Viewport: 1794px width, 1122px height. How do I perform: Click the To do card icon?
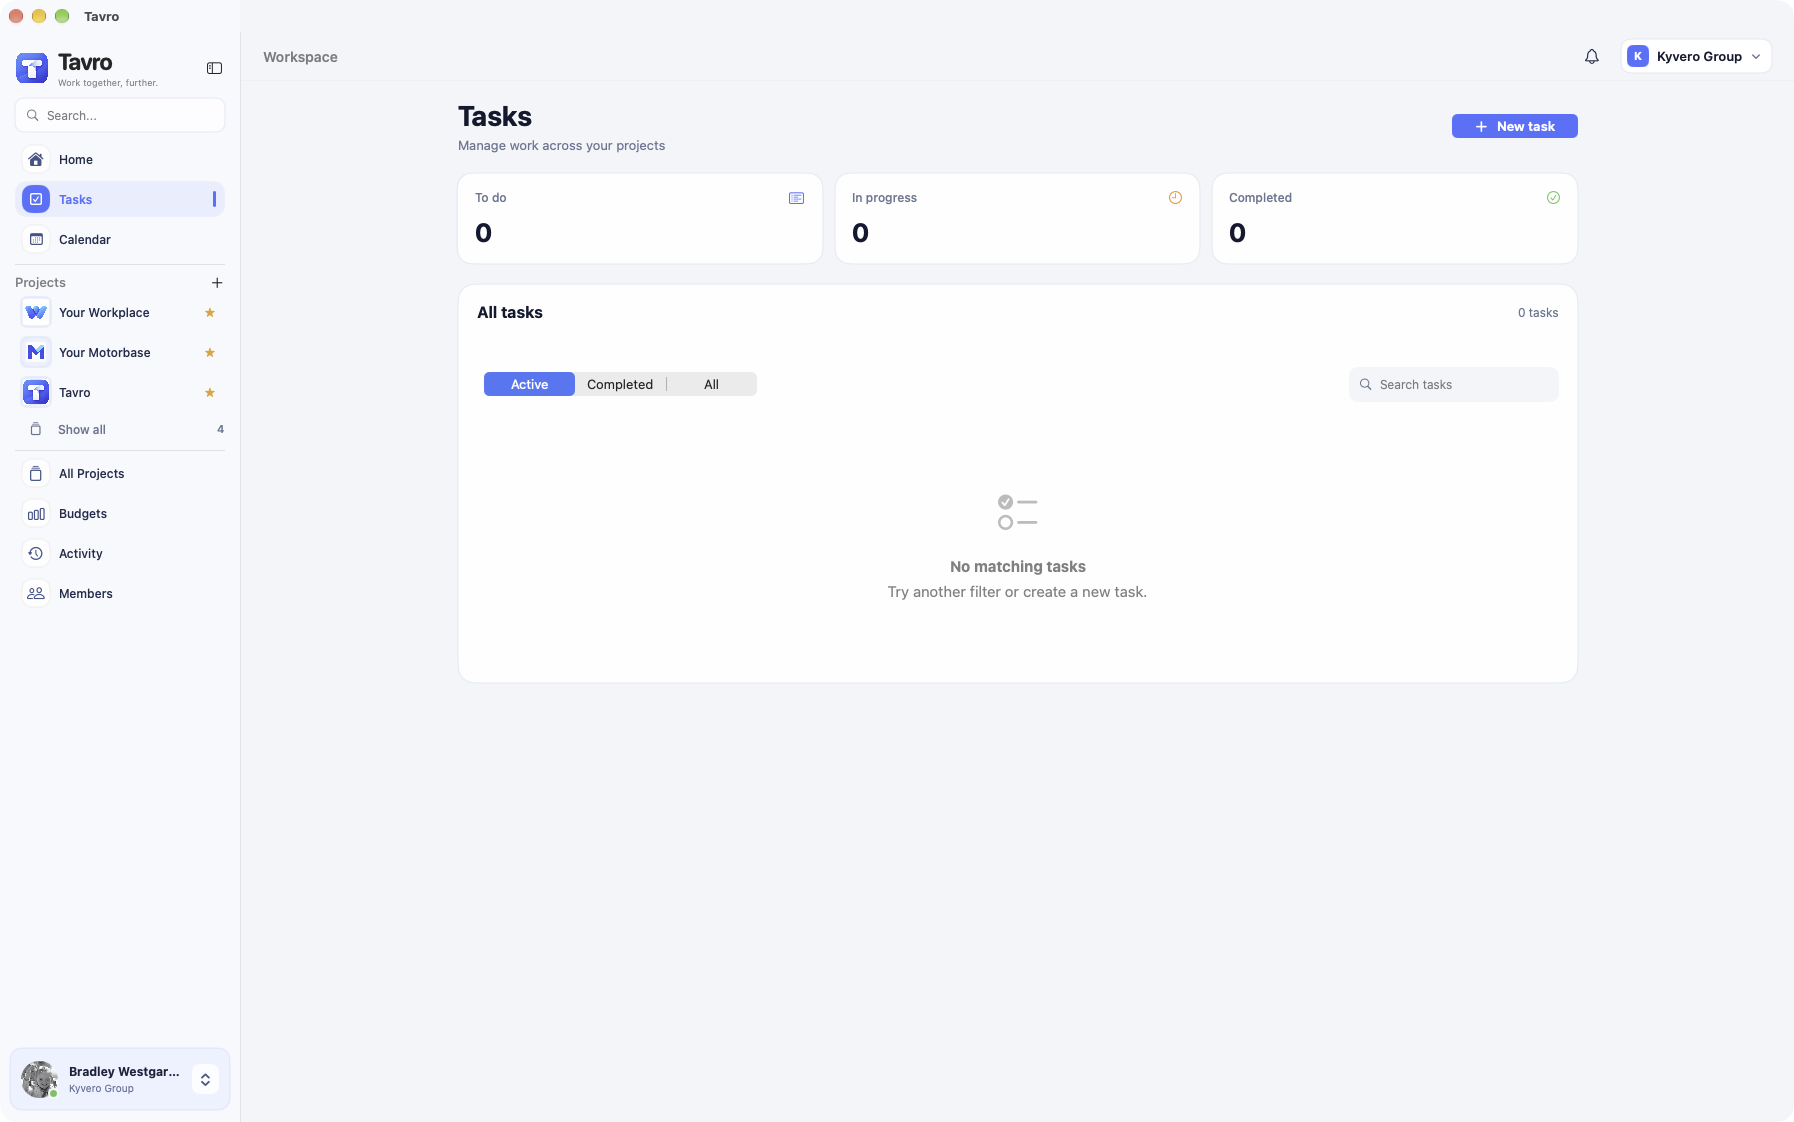point(796,198)
